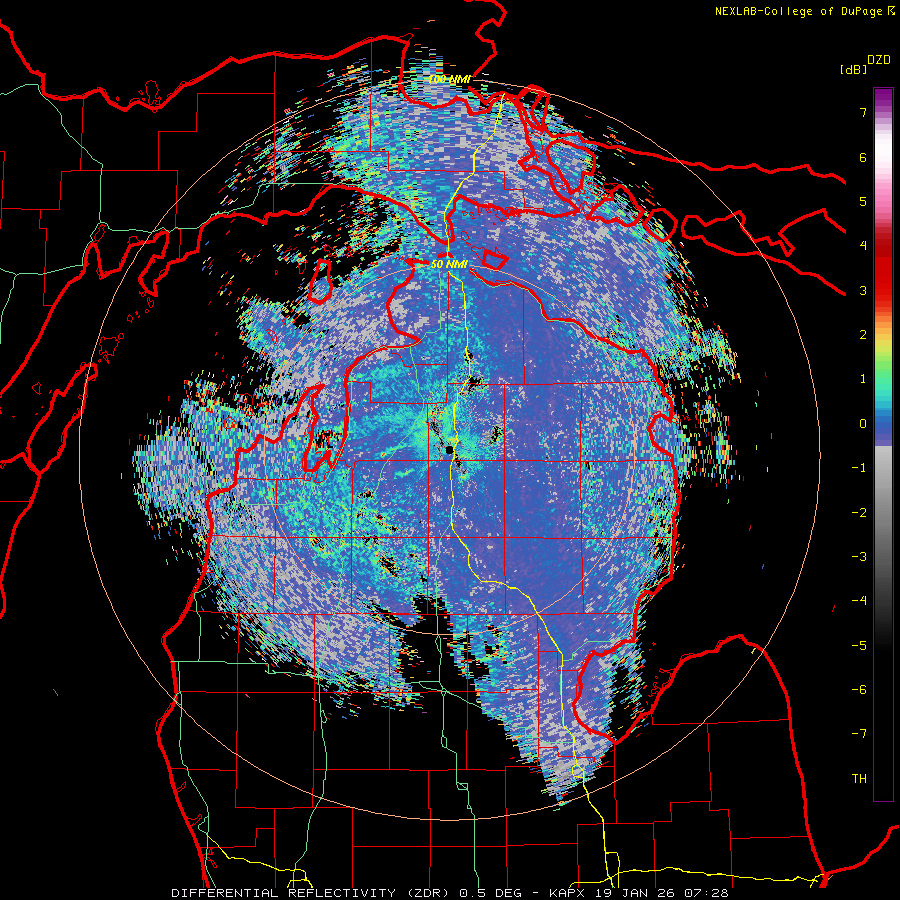Click the black radar site dot

[451, 449]
